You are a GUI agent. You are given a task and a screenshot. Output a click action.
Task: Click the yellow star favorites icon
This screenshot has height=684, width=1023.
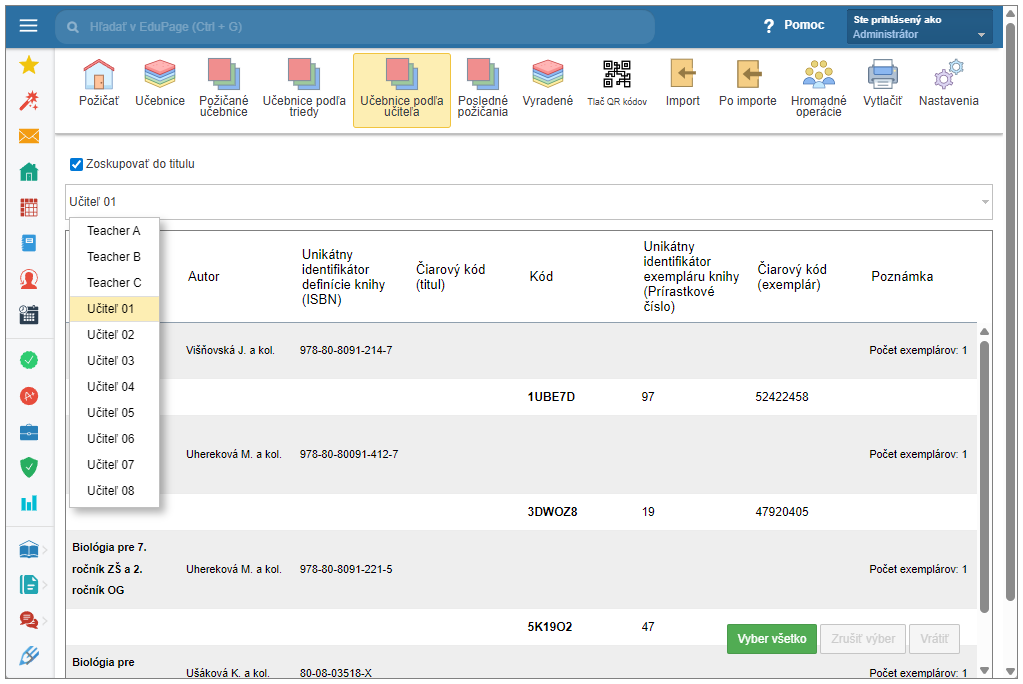29,65
